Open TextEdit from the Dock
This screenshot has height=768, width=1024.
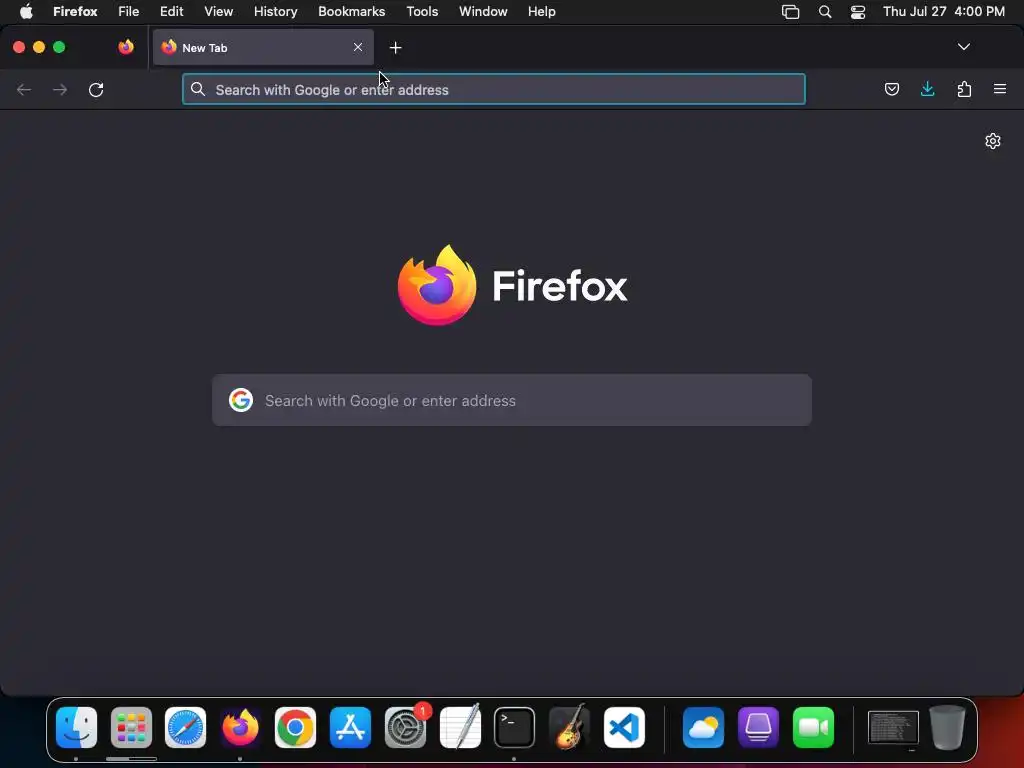(460, 728)
